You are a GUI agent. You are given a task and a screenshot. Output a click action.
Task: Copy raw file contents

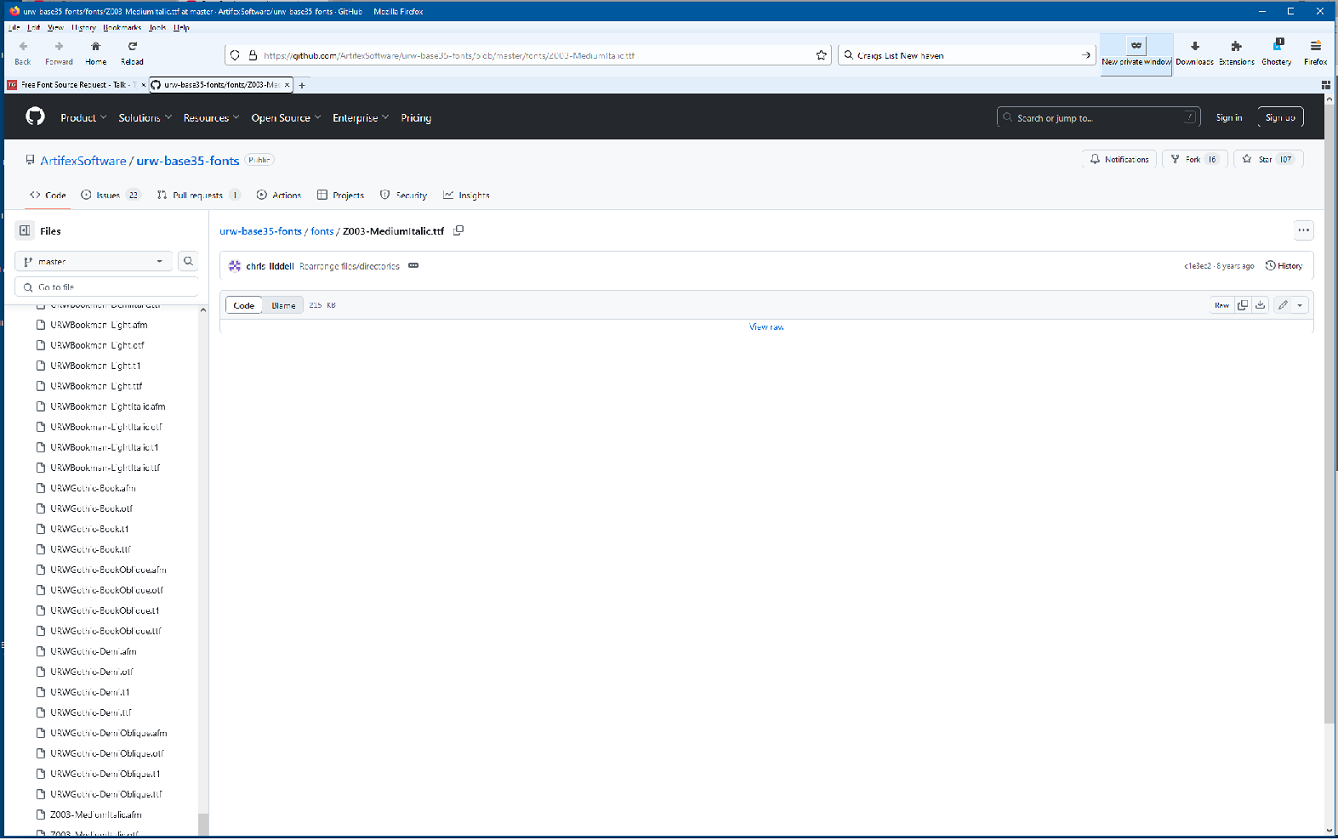coord(1243,305)
